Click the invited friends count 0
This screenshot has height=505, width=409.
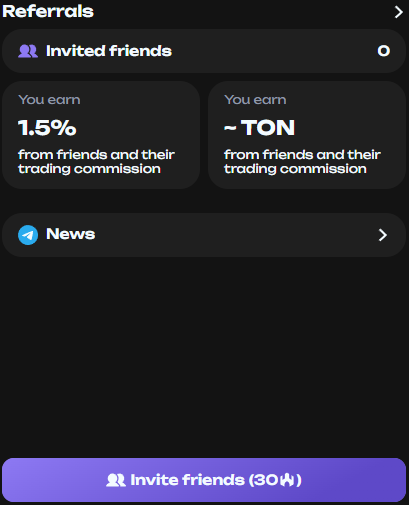click(x=383, y=51)
